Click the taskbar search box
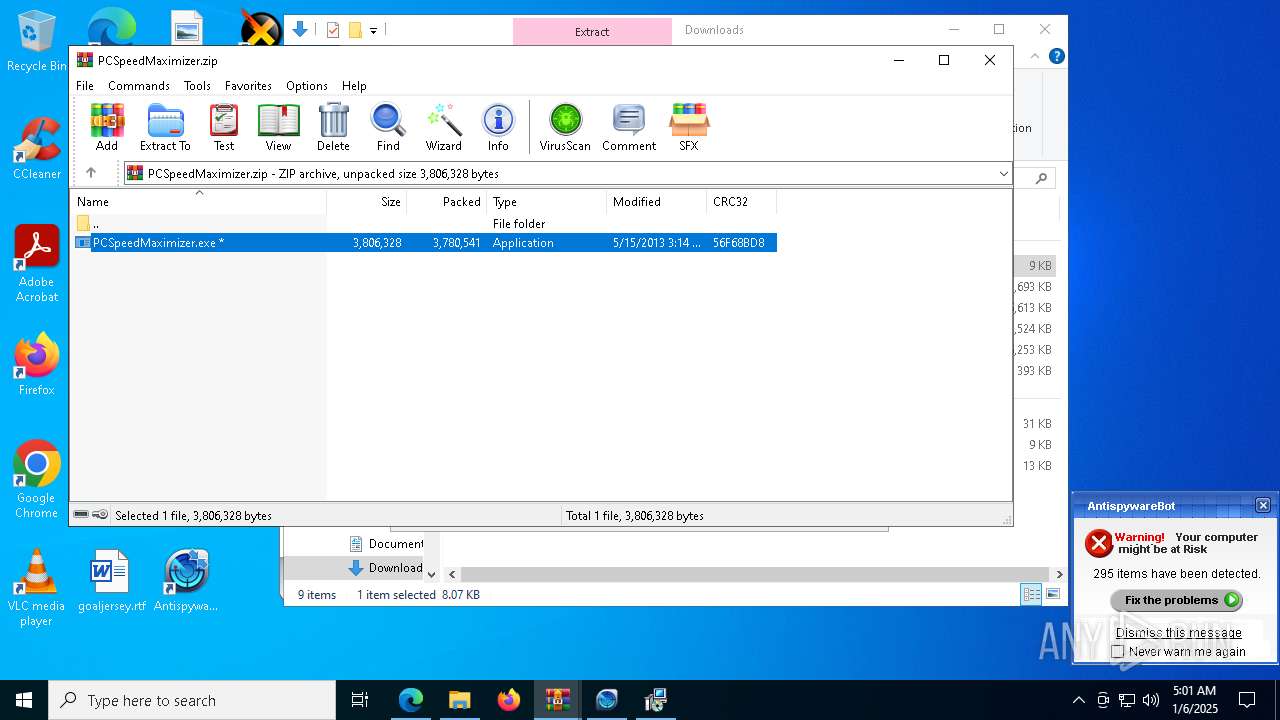Image resolution: width=1280 pixels, height=720 pixels. [192, 700]
